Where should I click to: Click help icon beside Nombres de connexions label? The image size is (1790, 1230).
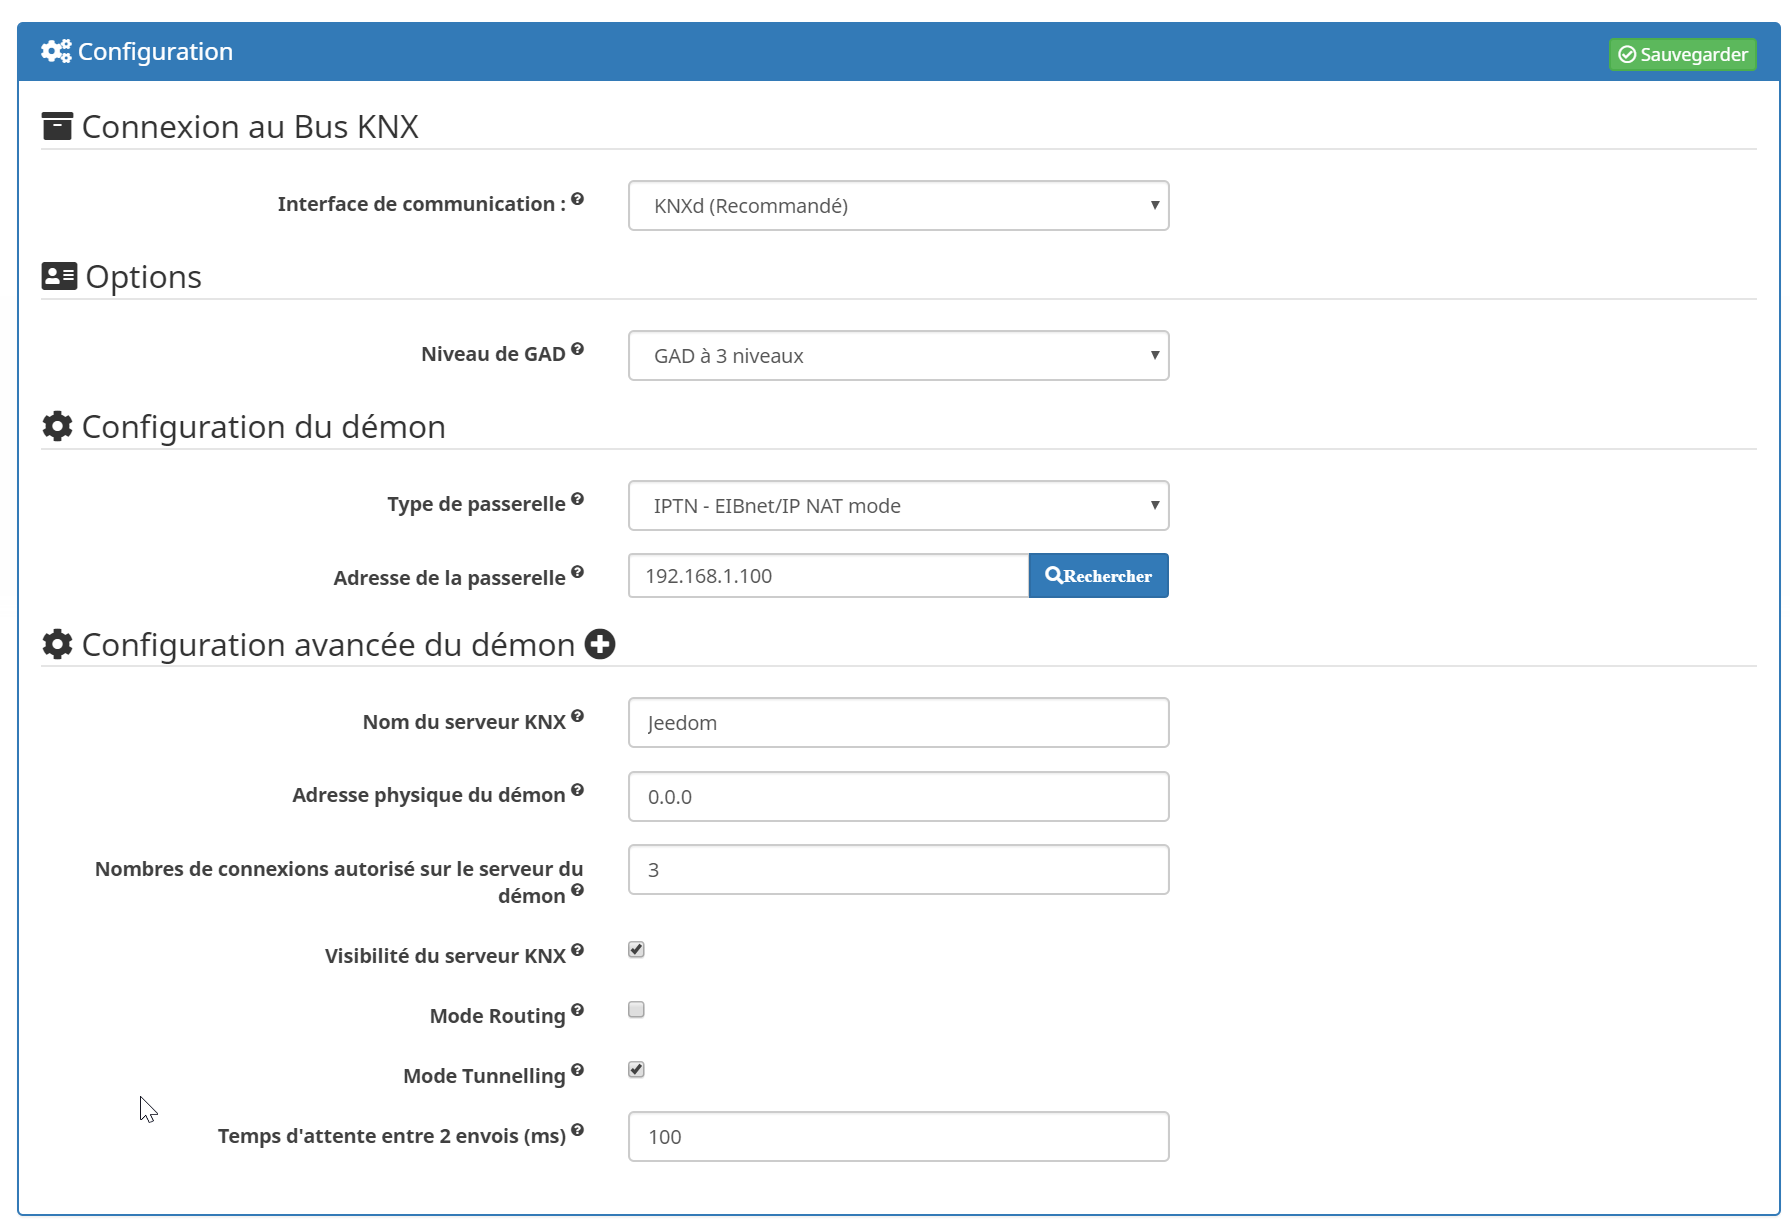[577, 890]
